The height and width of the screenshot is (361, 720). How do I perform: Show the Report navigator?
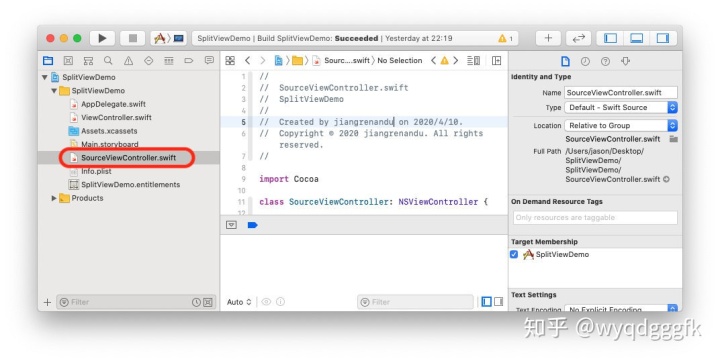(x=209, y=61)
